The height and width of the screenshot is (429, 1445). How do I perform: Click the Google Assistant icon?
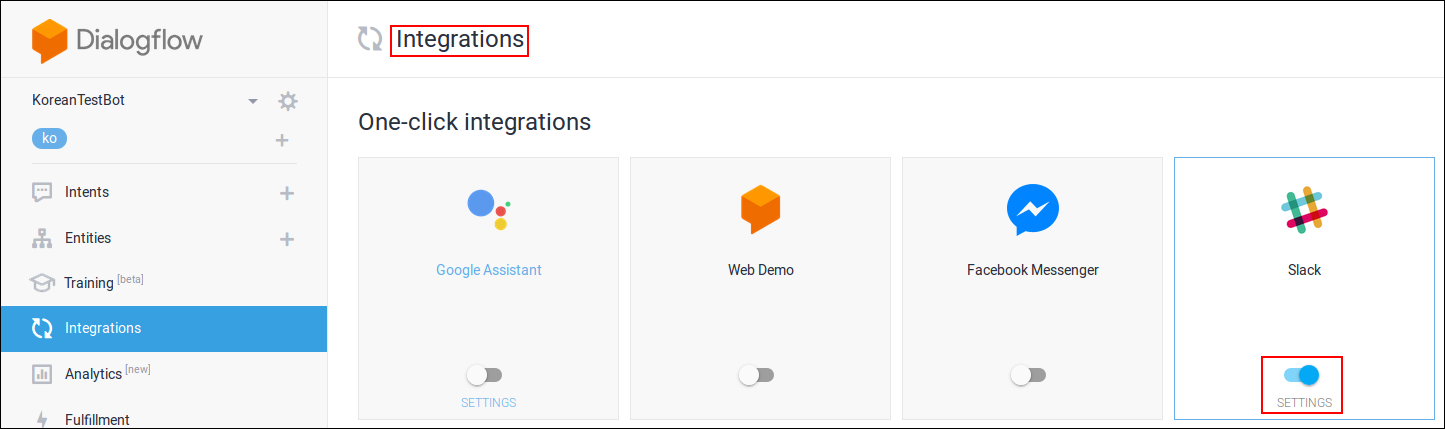tap(489, 209)
